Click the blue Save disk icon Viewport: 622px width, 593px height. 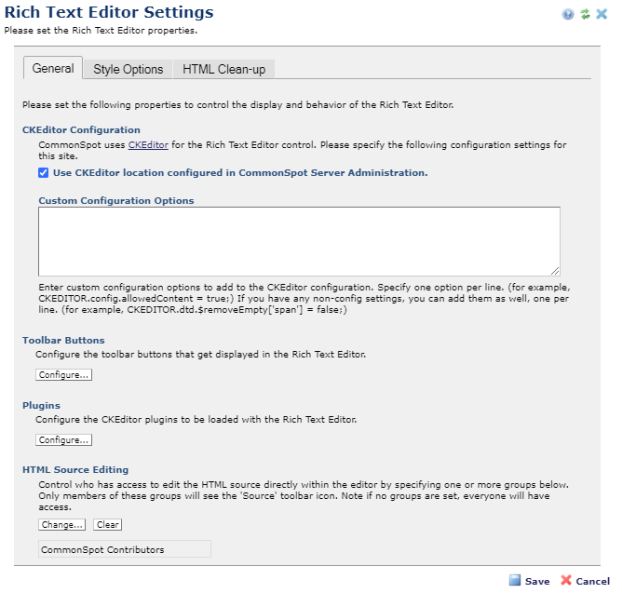515,581
